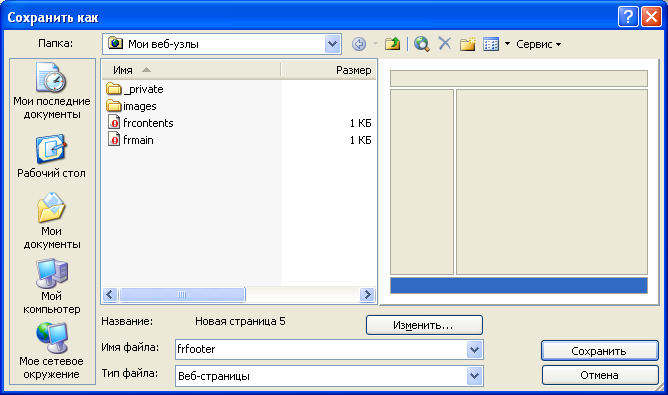Select the main right frame in preview
The image size is (668, 395).
click(x=552, y=182)
